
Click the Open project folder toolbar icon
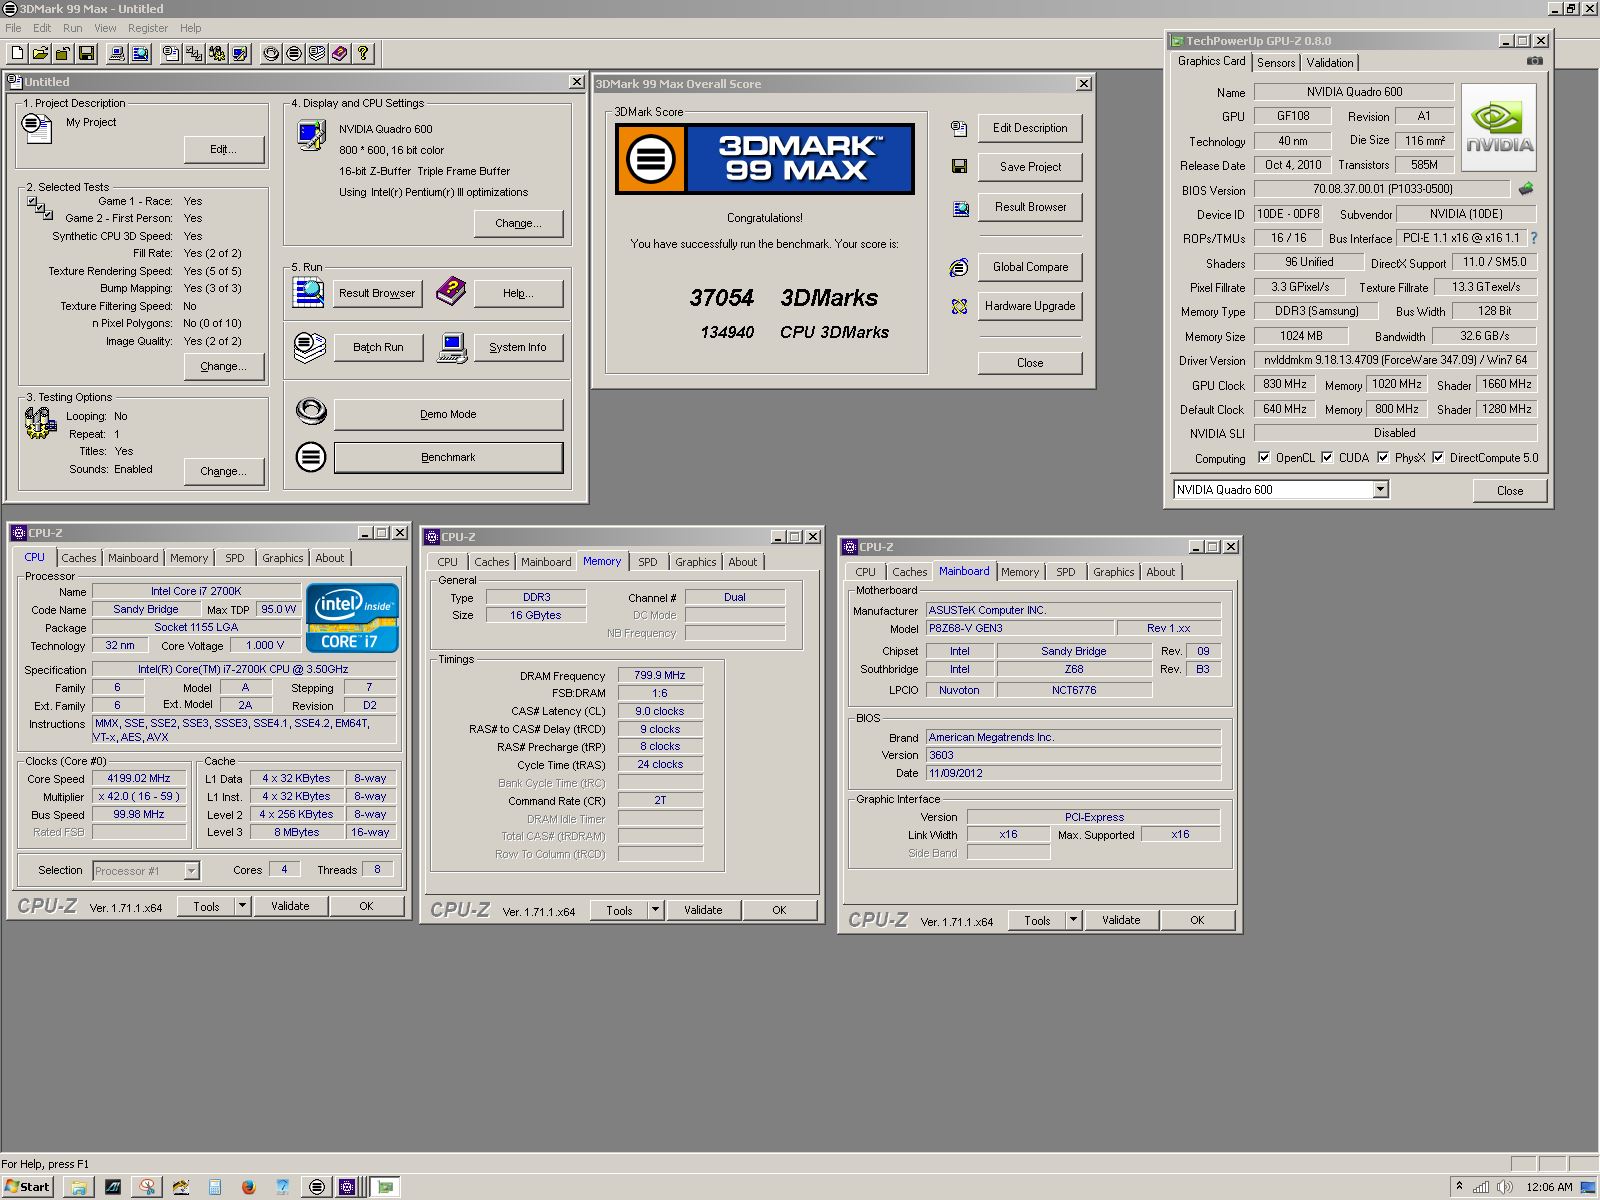pos(41,53)
